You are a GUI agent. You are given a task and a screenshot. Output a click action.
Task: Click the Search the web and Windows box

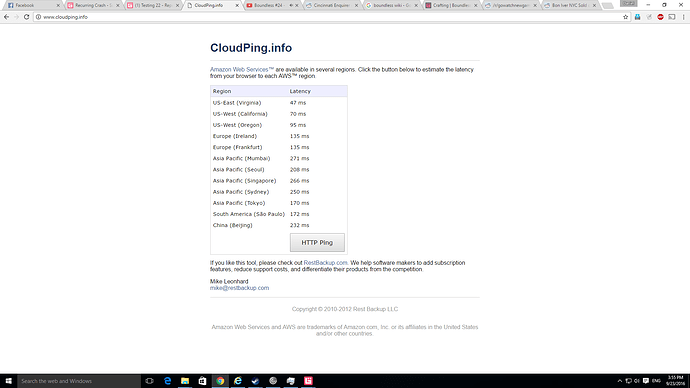[79, 381]
